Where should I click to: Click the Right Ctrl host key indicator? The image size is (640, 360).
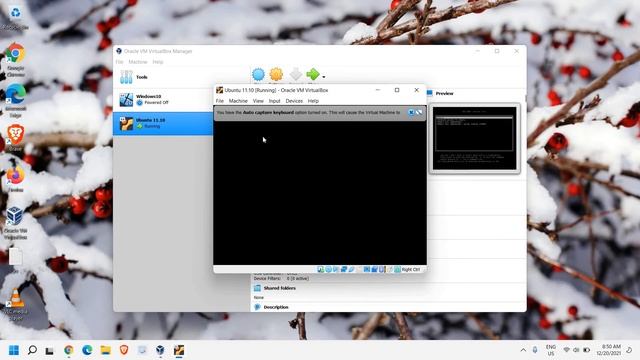(411, 269)
